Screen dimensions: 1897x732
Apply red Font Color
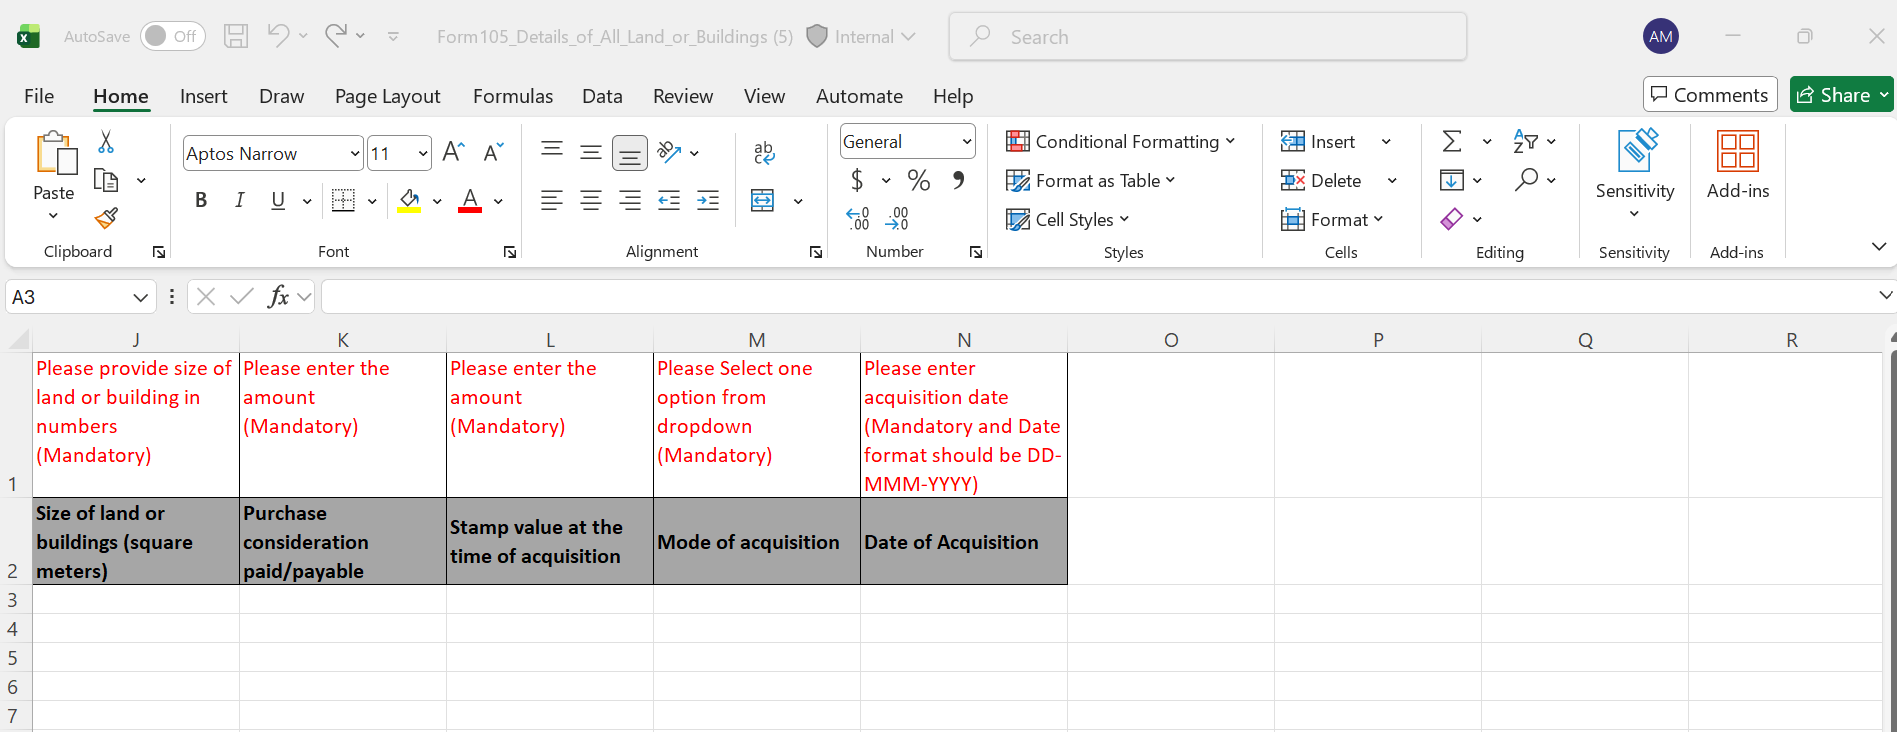470,200
